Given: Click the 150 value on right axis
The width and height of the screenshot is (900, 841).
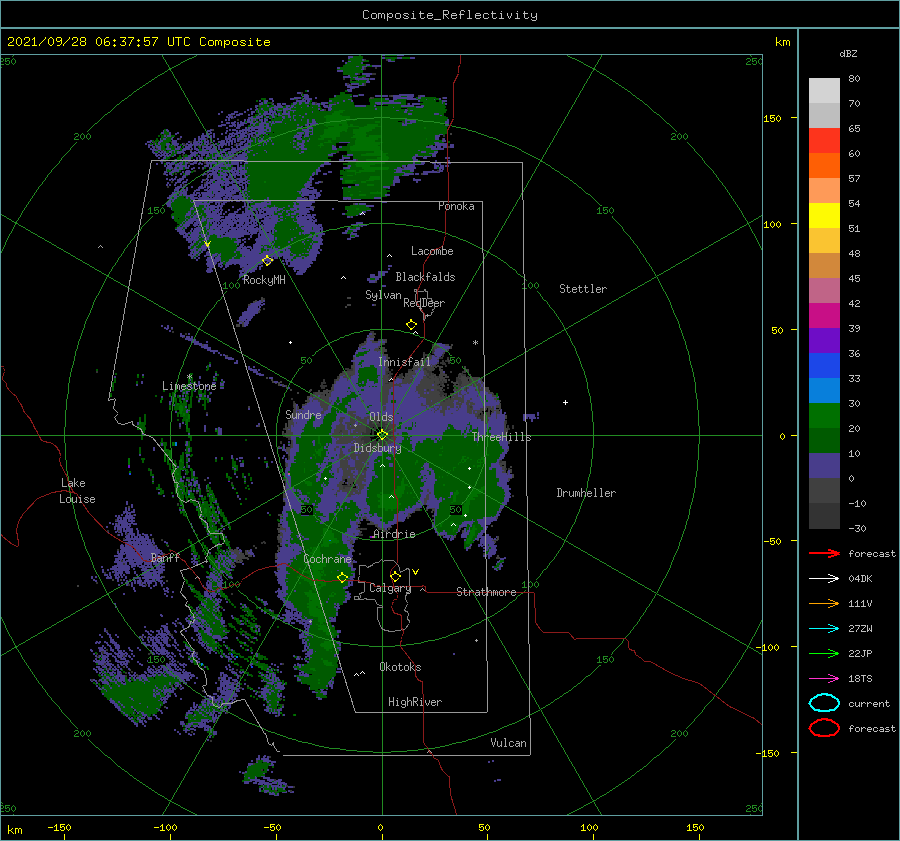Looking at the screenshot, I should 772,118.
